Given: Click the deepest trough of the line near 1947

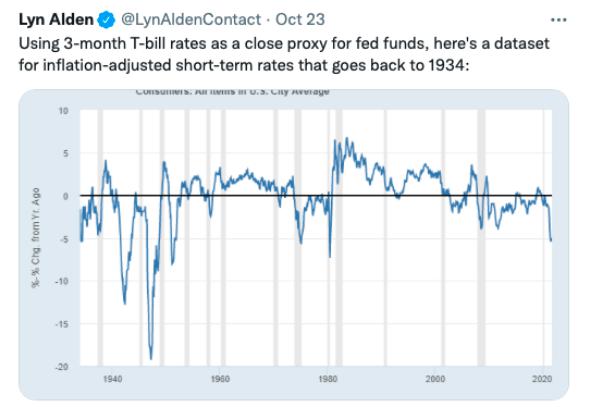Looking at the screenshot, I should 151,358.
